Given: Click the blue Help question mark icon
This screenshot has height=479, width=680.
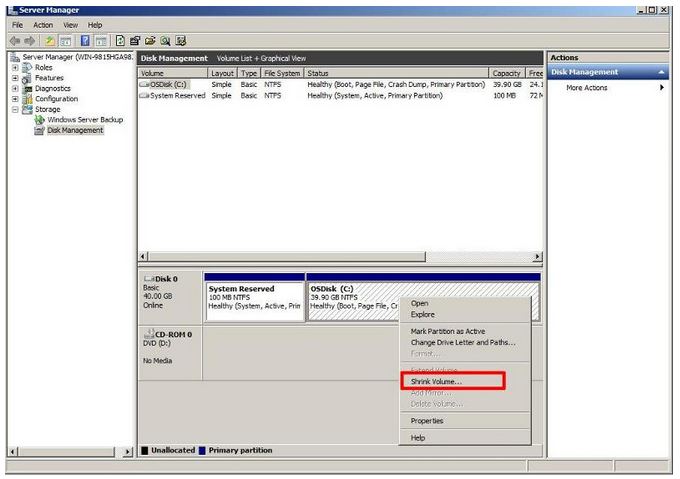Looking at the screenshot, I should pos(85,41).
